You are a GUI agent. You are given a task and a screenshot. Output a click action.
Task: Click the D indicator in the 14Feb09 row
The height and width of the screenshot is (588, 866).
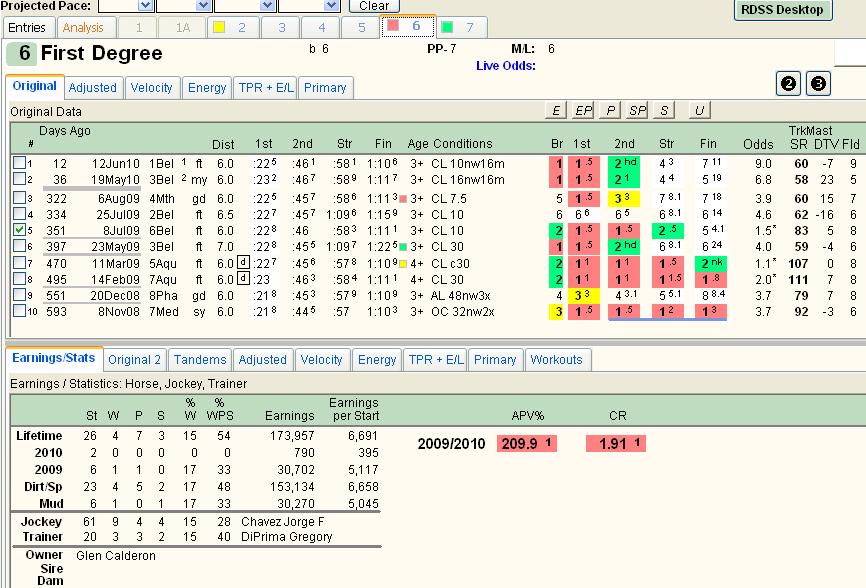243,278
